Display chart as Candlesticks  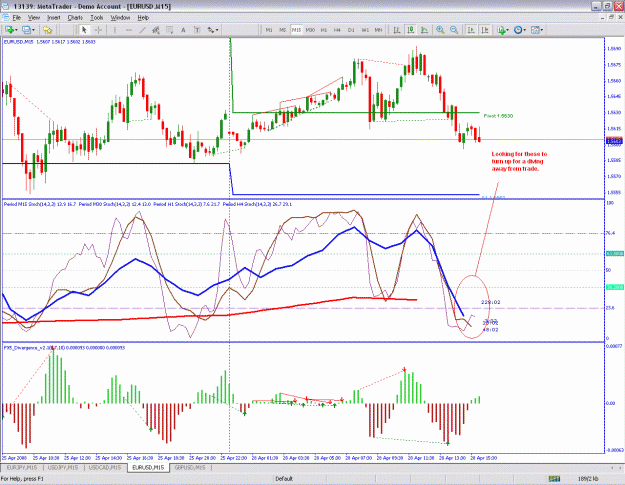pyautogui.click(x=411, y=30)
